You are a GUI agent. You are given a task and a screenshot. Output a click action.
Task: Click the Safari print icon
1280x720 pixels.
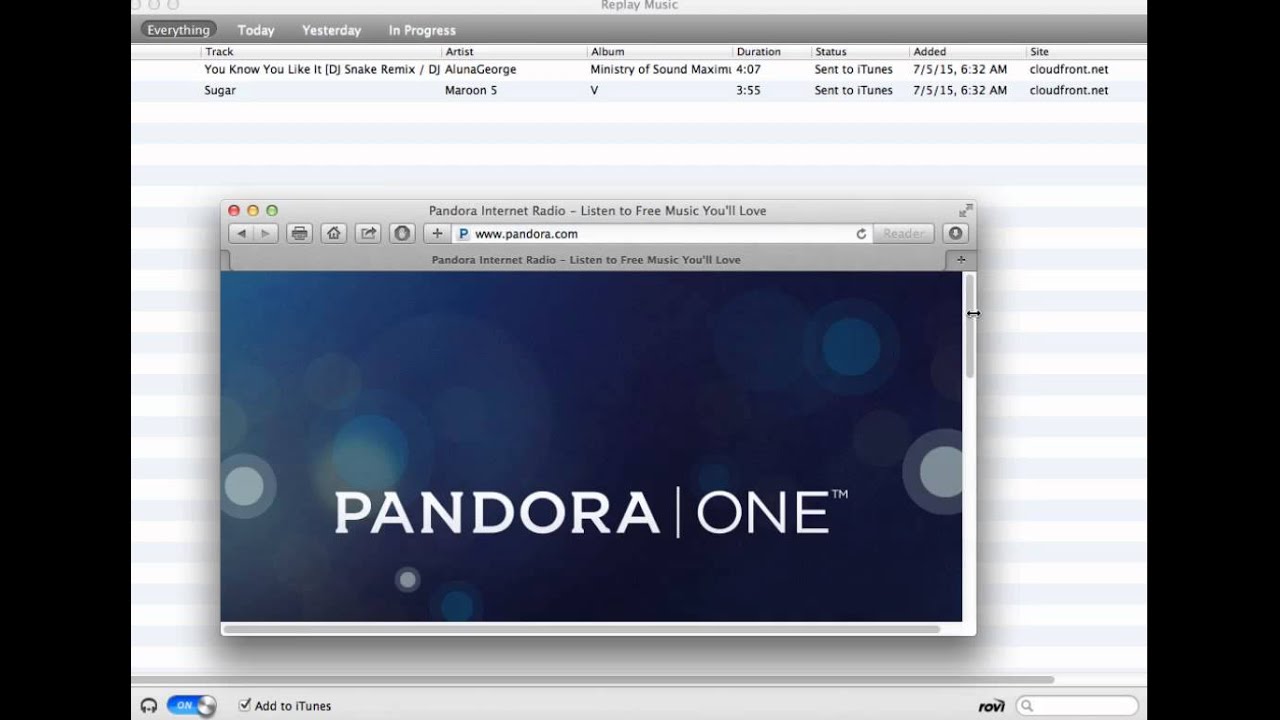299,234
